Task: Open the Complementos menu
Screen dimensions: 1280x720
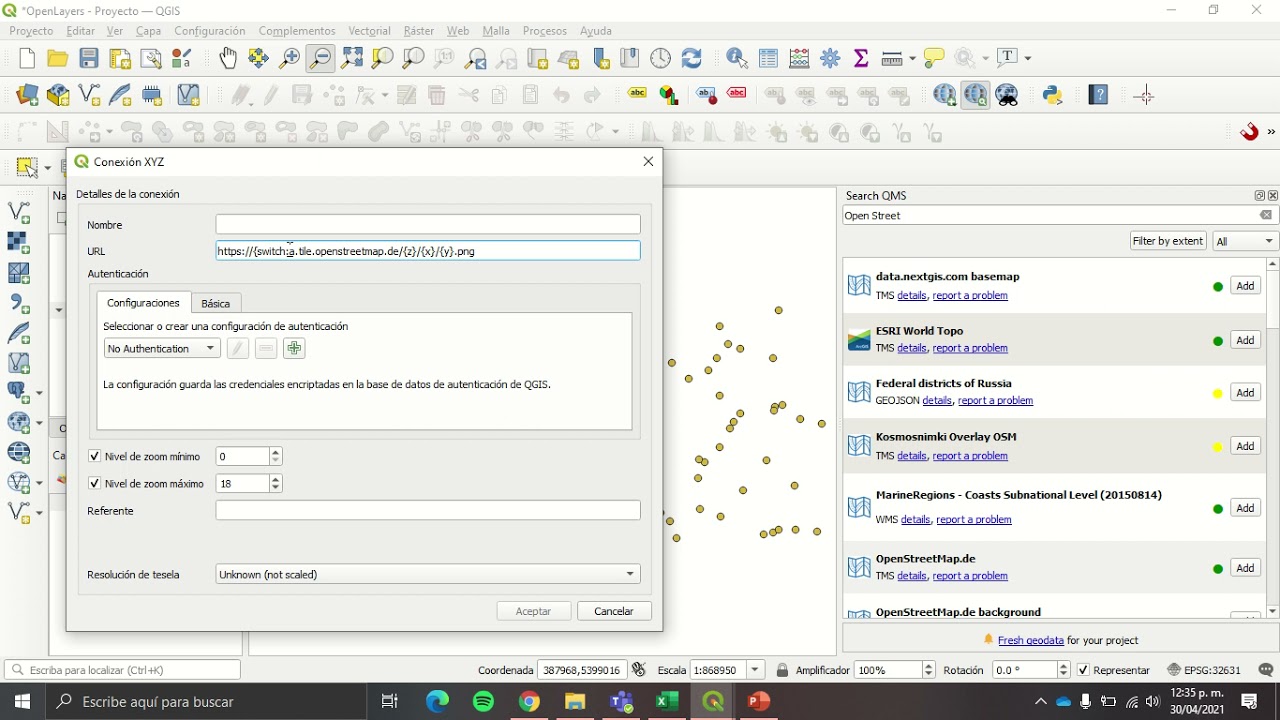Action: (x=297, y=31)
